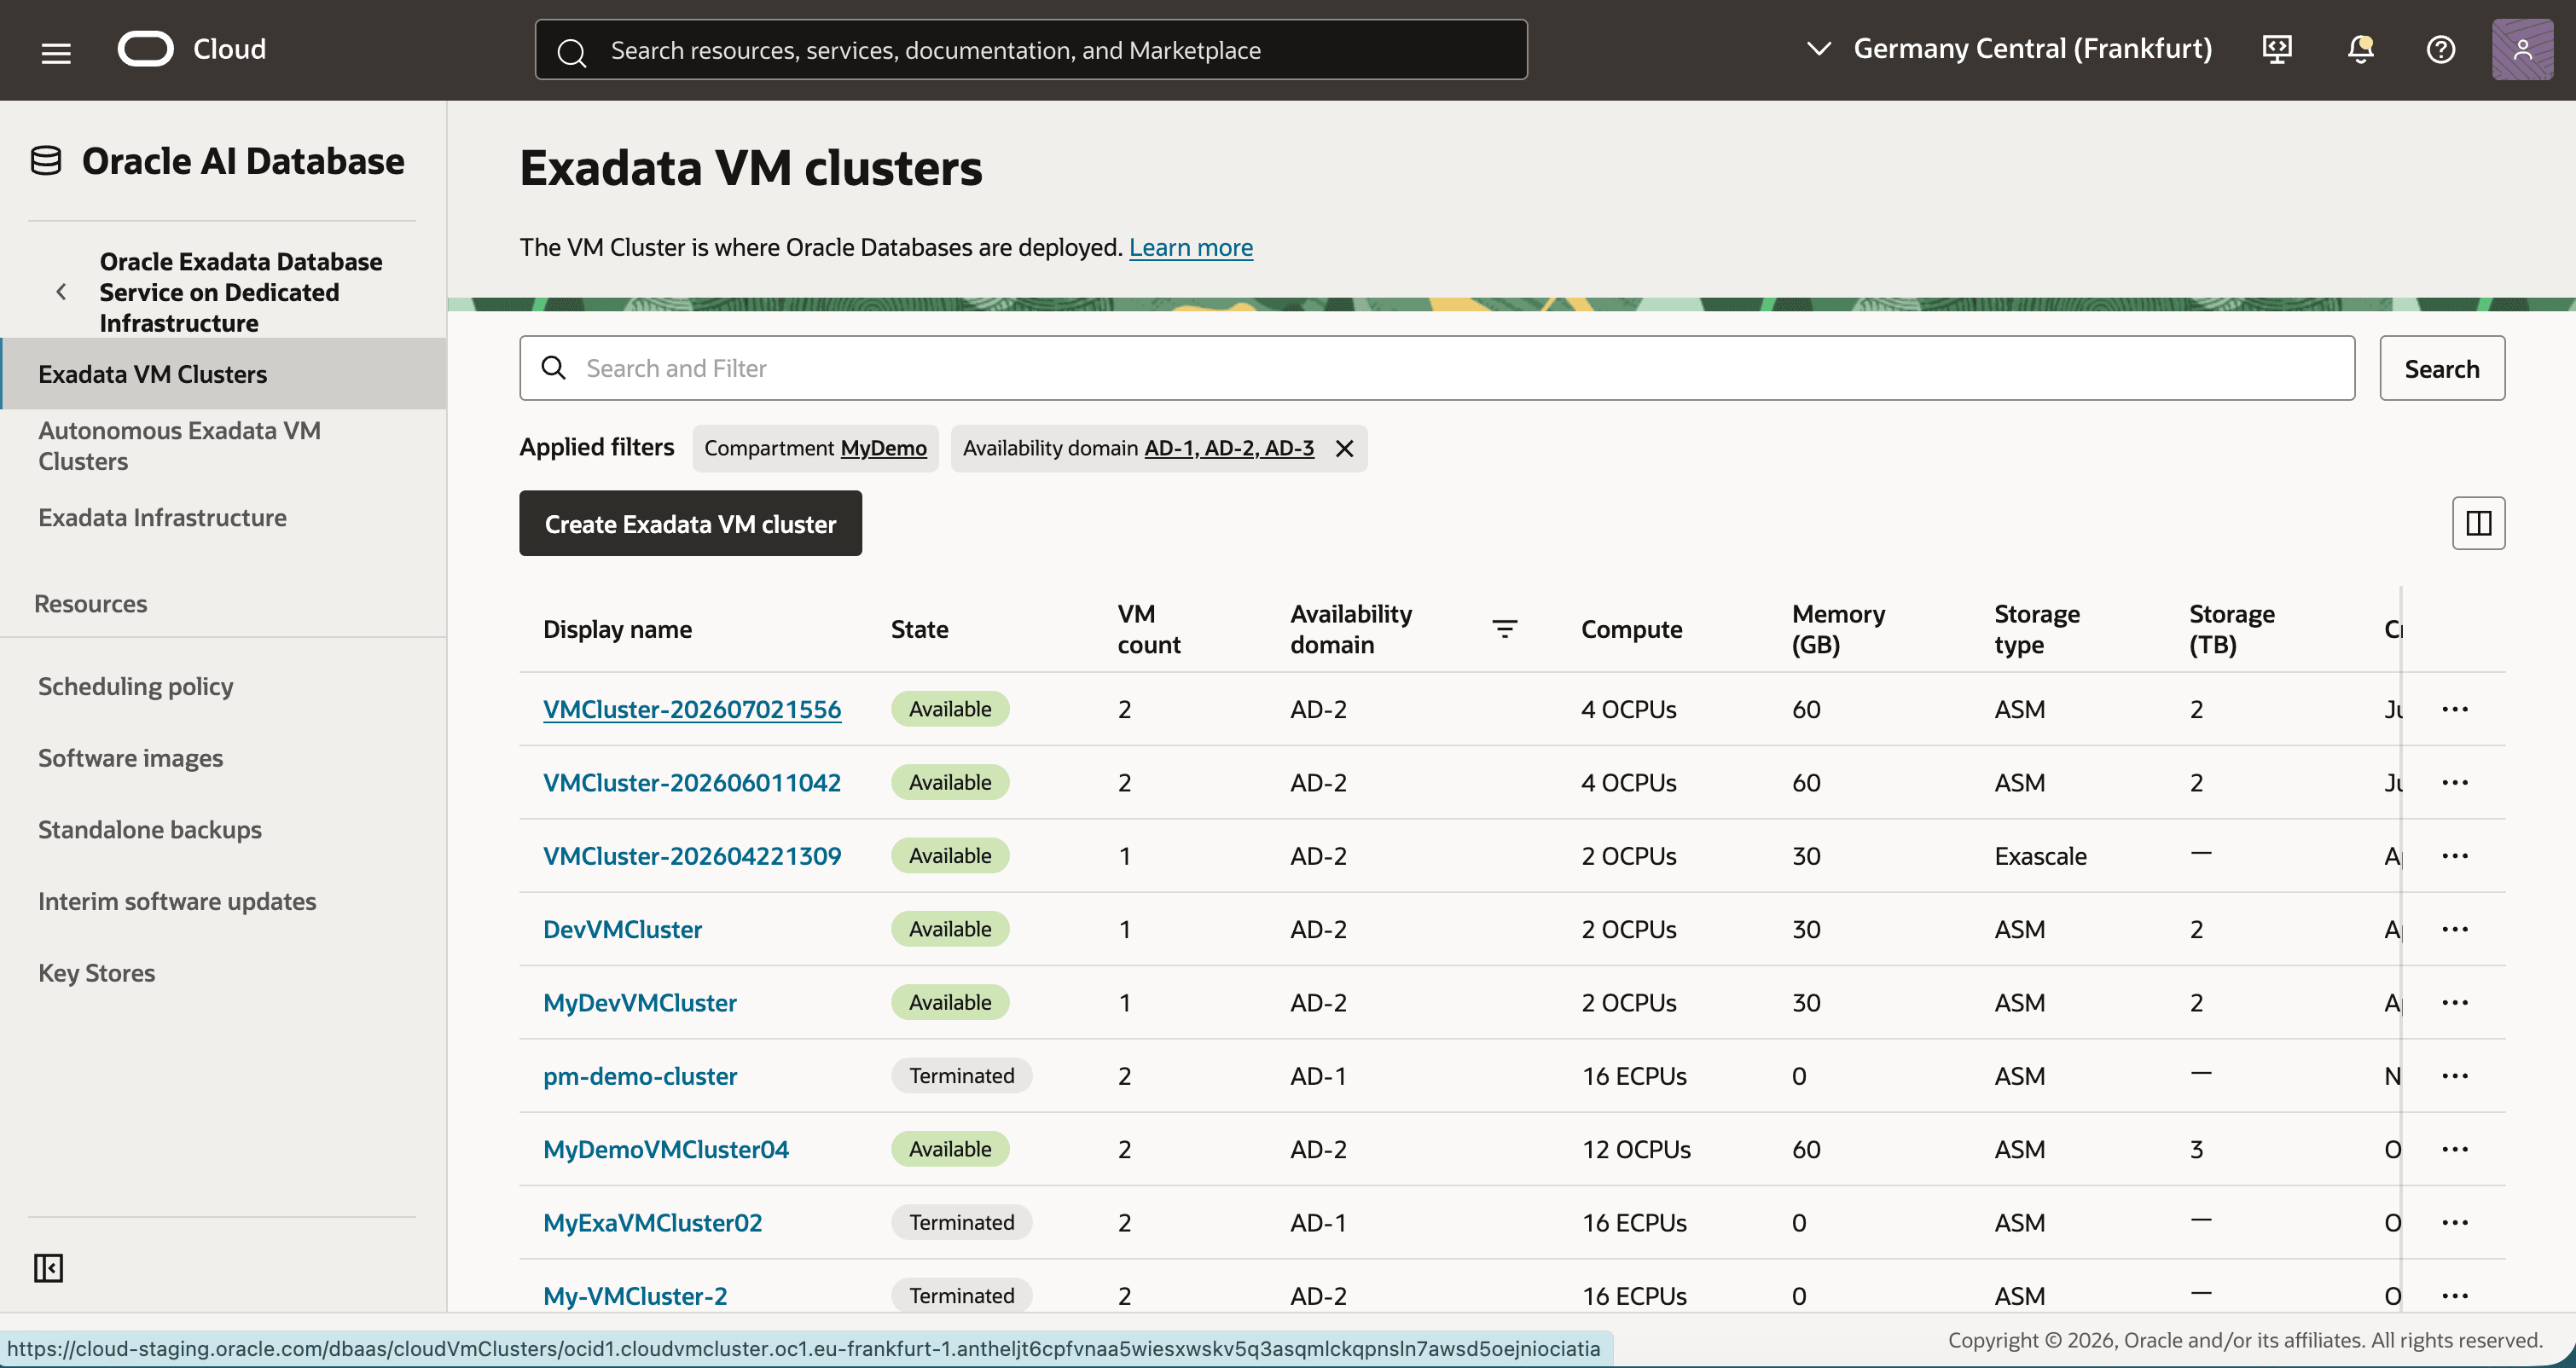
Task: Open actions menu for VMCluster-202607021556
Action: pos(2455,709)
